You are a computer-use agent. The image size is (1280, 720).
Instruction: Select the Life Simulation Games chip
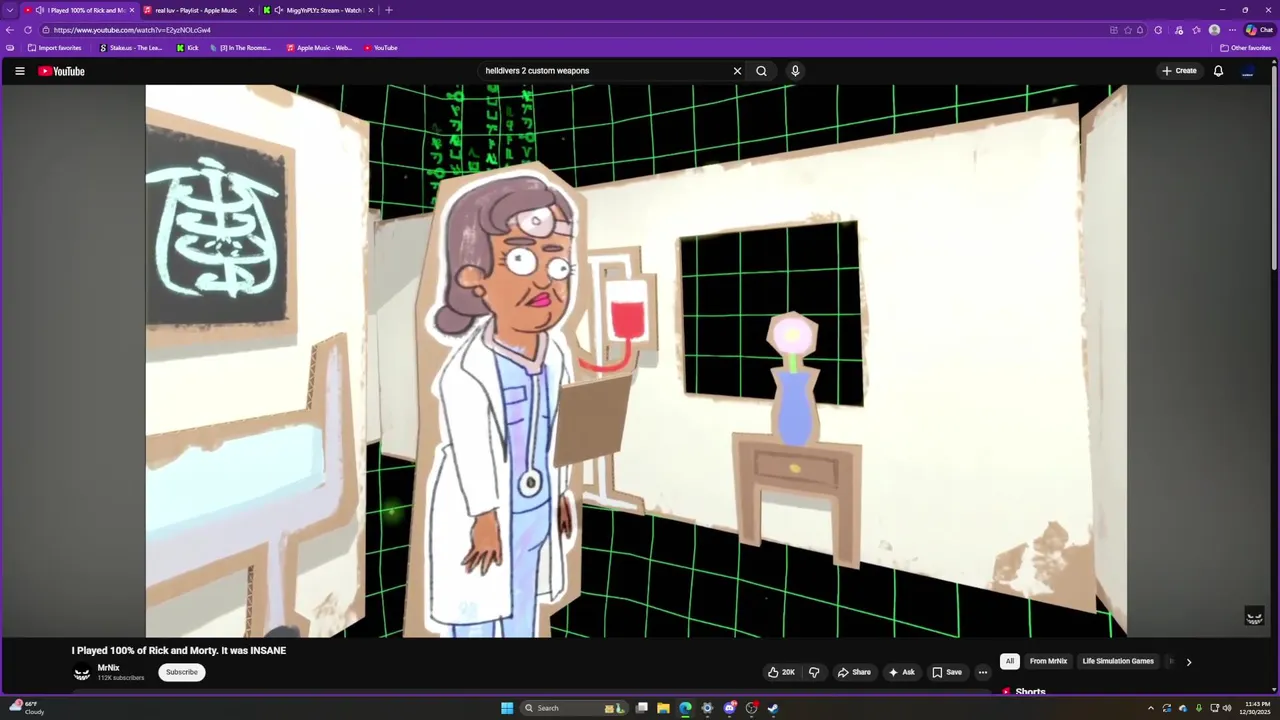pyautogui.click(x=1118, y=661)
